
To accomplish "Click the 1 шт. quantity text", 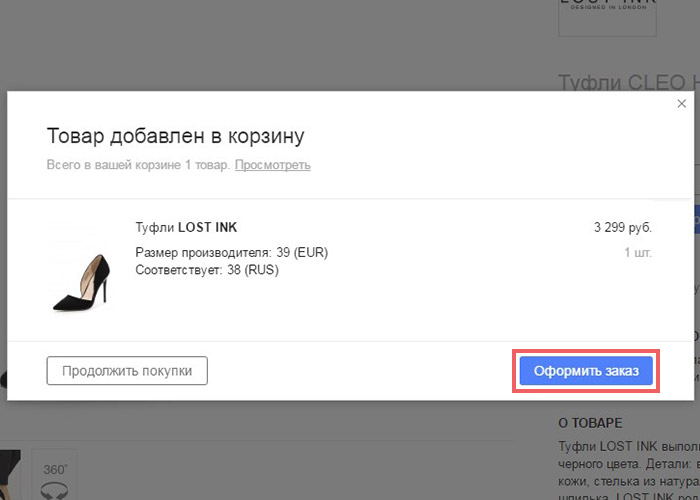I will tap(638, 253).
